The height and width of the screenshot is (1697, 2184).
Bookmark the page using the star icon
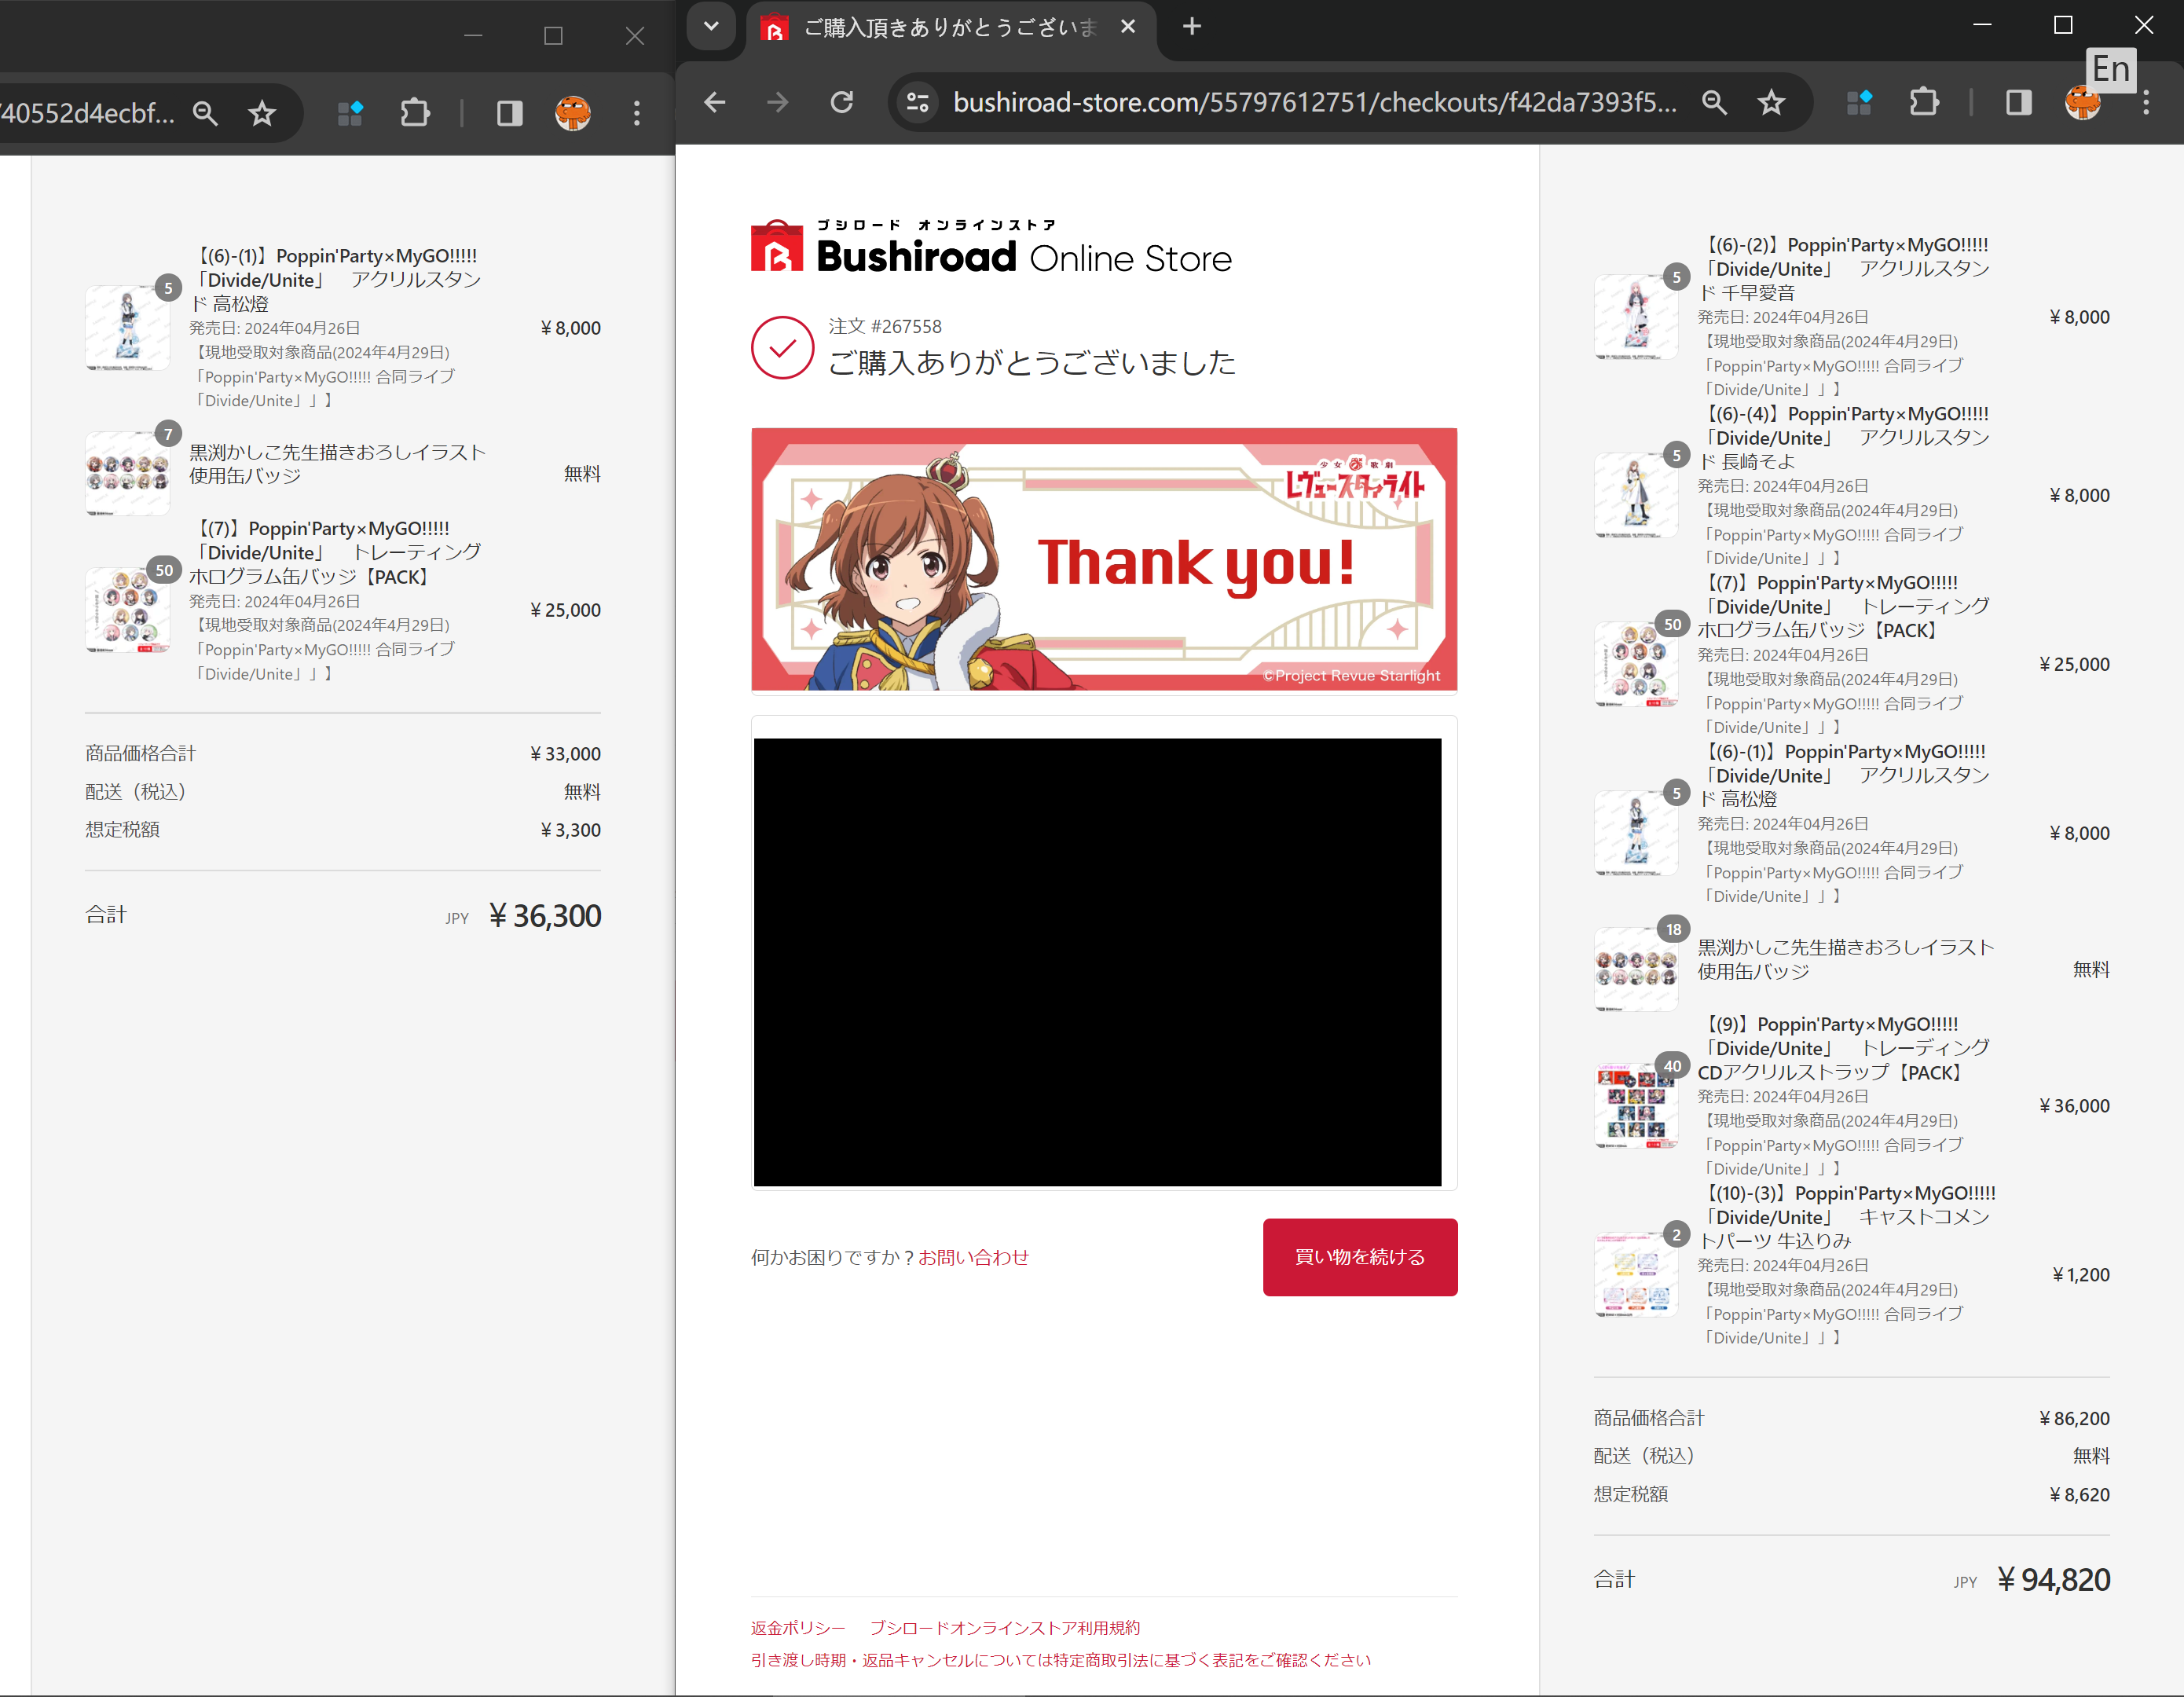click(x=1772, y=102)
